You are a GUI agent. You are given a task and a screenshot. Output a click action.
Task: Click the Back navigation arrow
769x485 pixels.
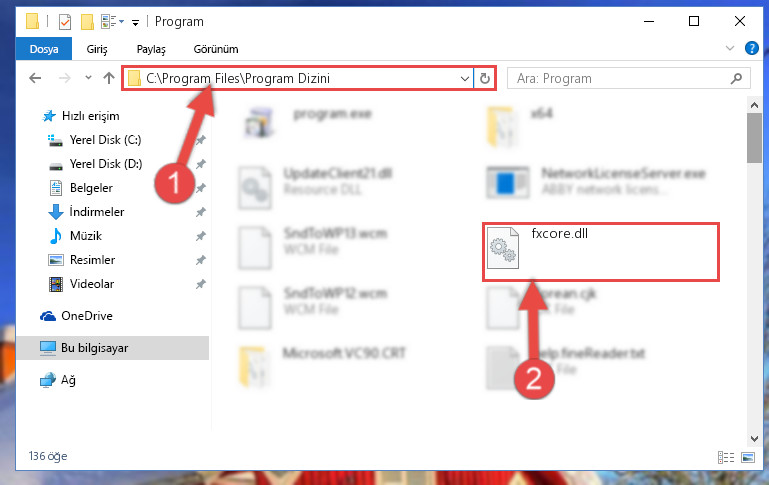35,78
